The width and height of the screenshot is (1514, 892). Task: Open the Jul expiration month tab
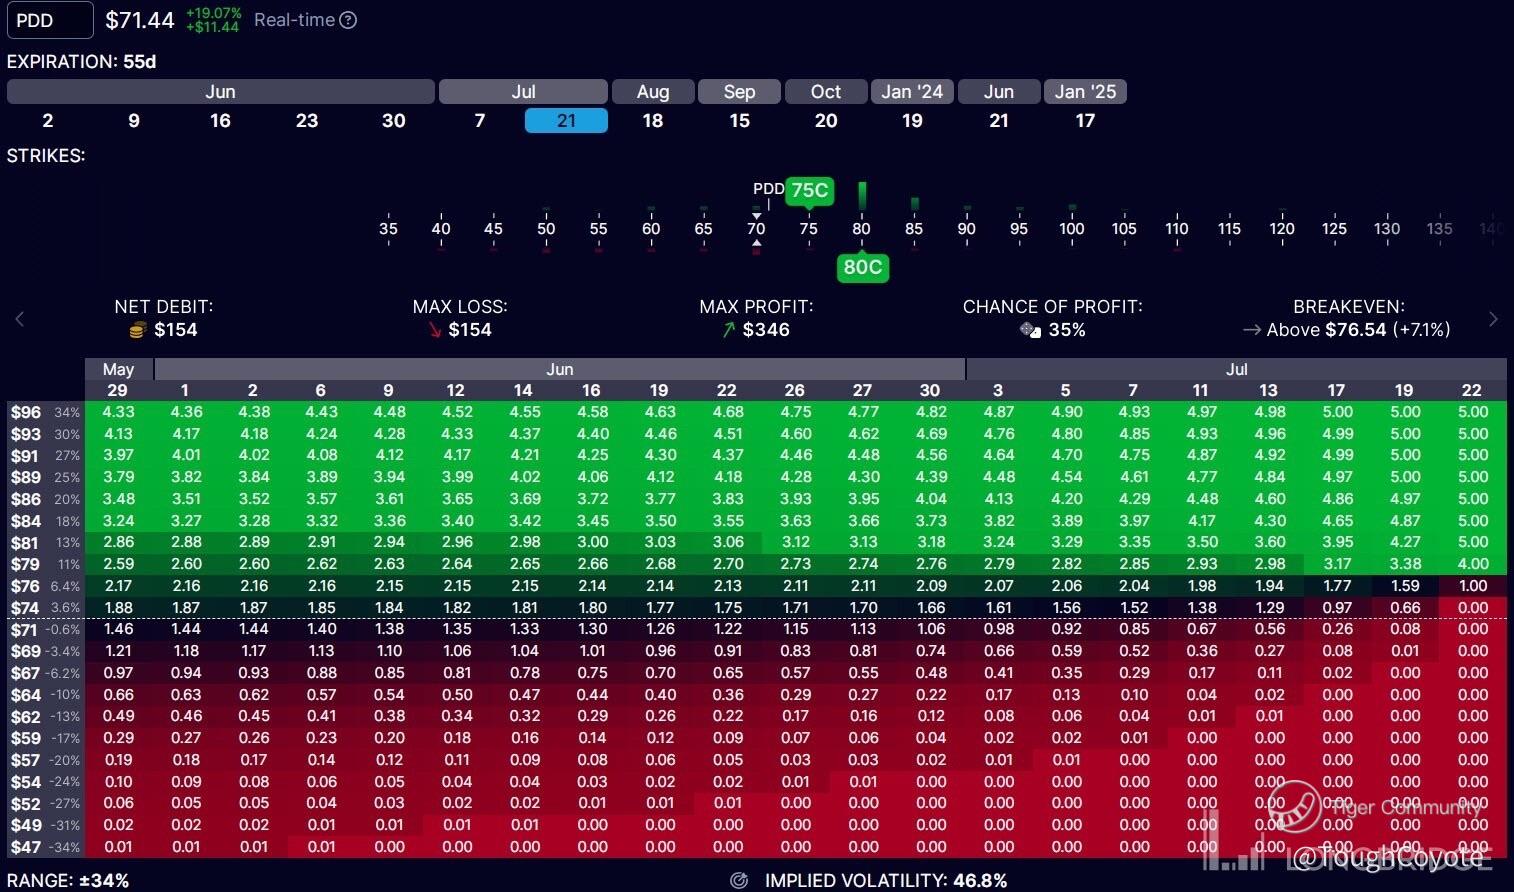(523, 92)
